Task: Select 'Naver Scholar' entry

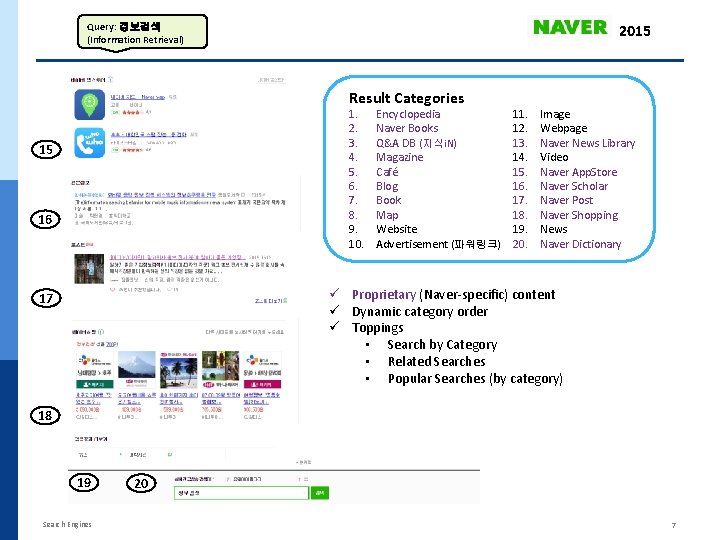Action: [x=574, y=186]
